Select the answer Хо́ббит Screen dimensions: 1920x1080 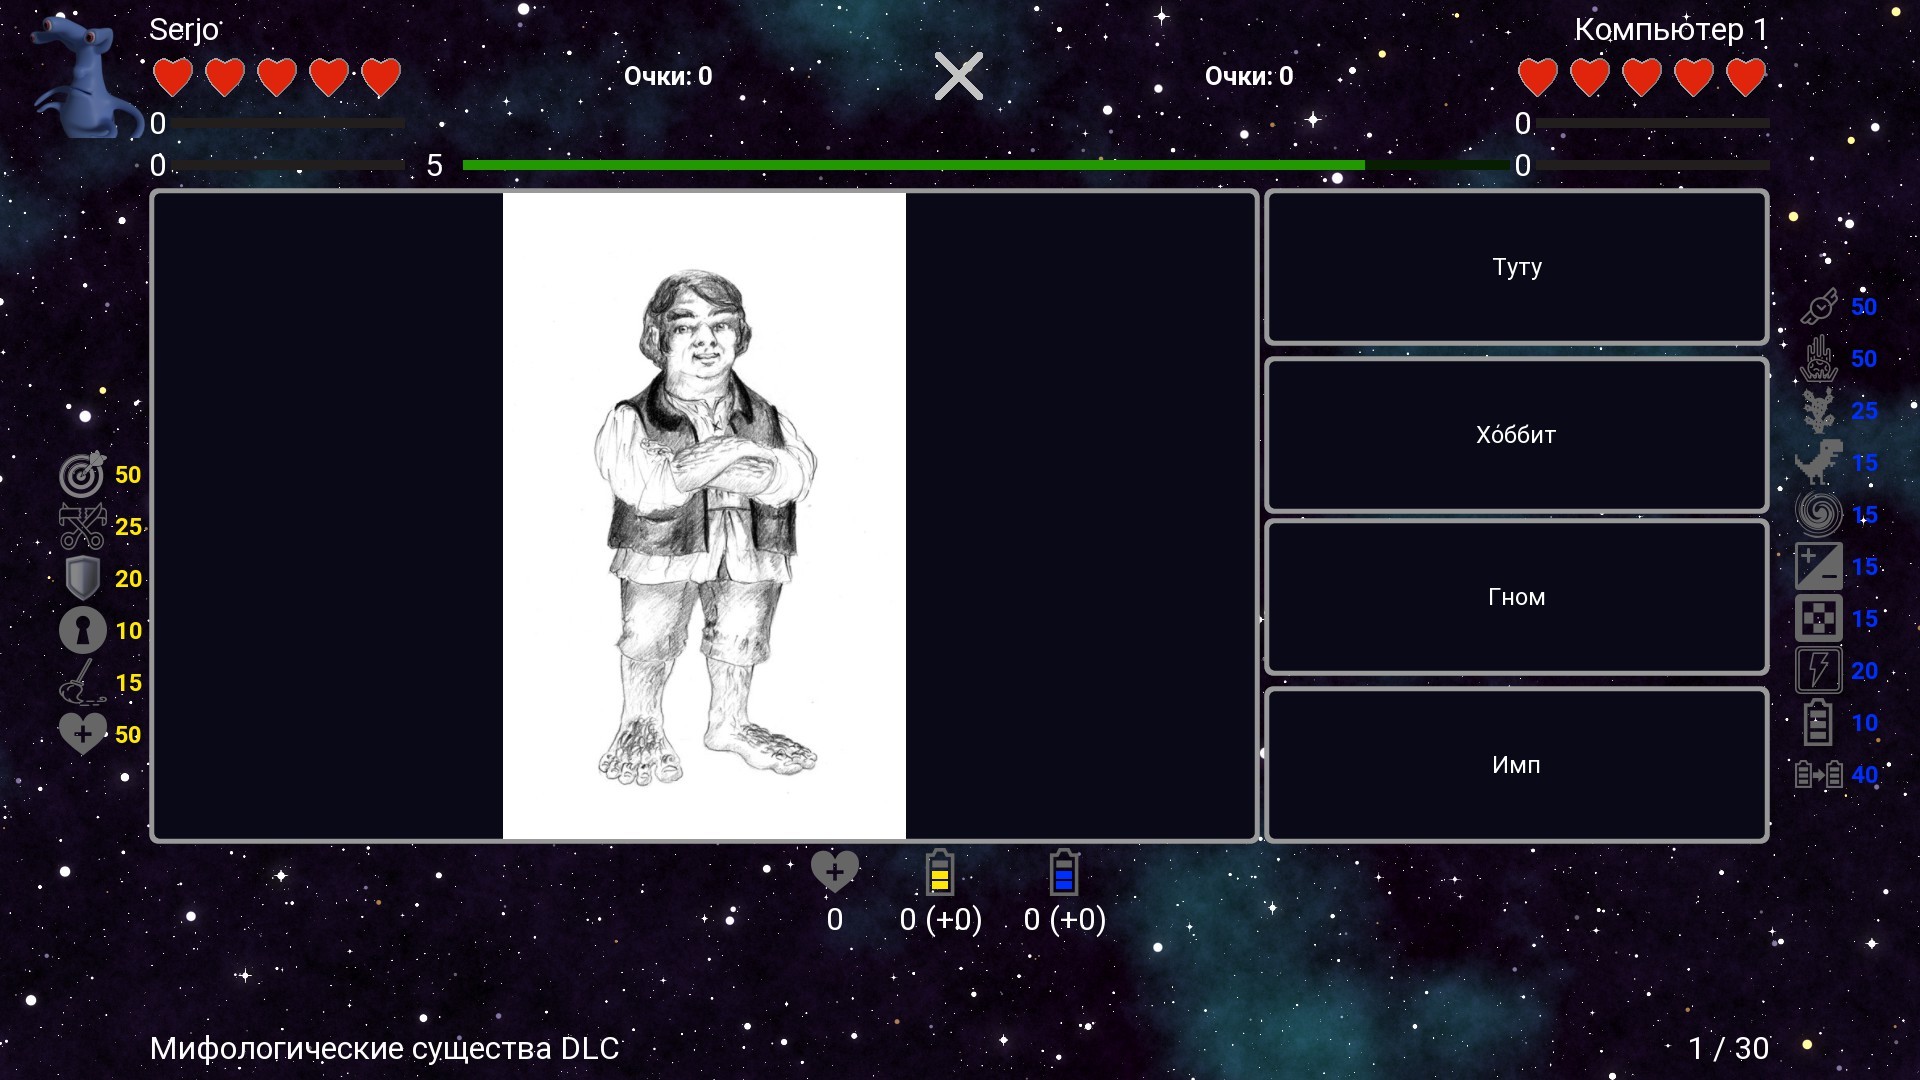1516,435
